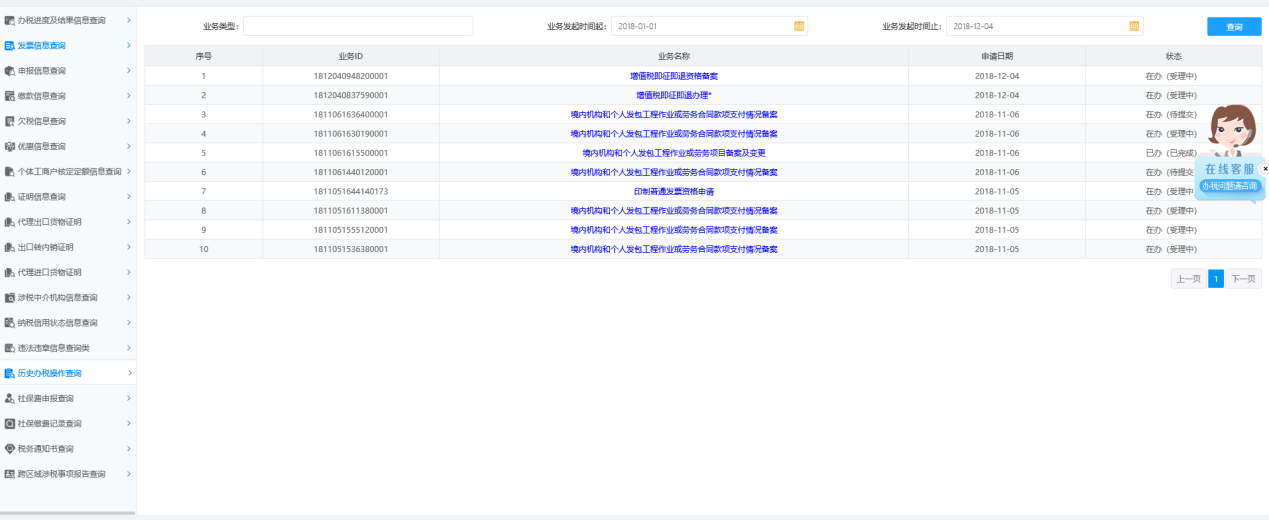Open the 增值税即征即退资格备案 link
1269x520 pixels.
tap(673, 76)
